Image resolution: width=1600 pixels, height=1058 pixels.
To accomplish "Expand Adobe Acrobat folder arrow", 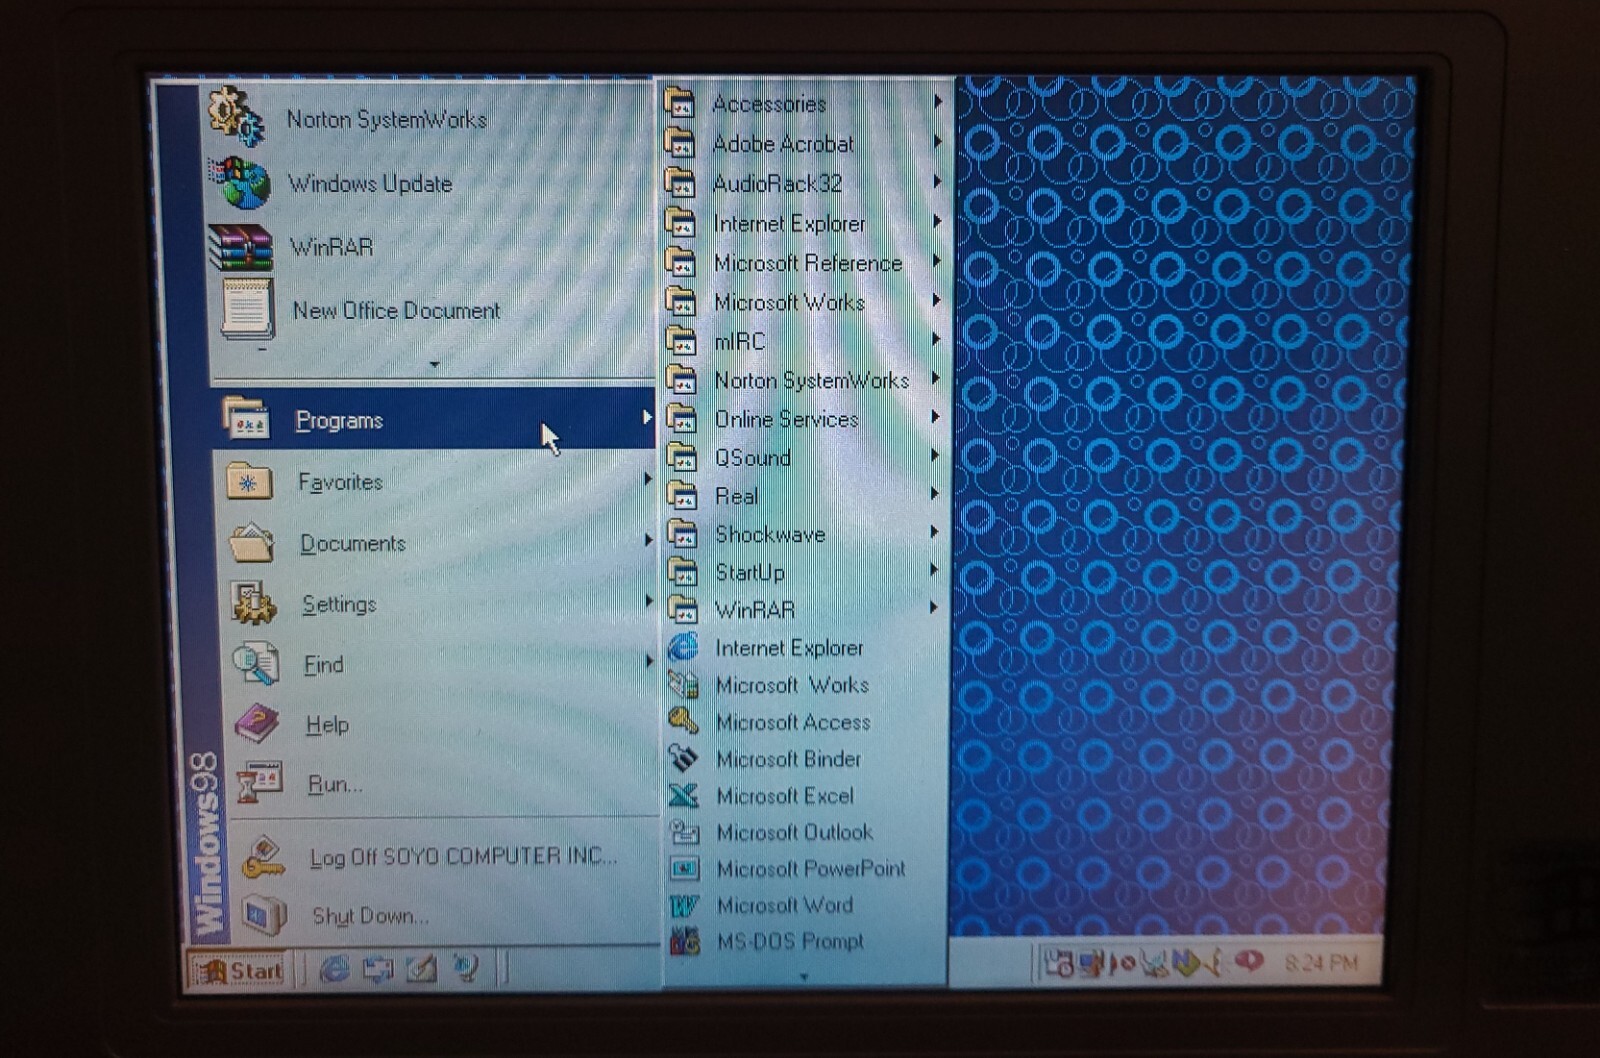I will click(938, 142).
